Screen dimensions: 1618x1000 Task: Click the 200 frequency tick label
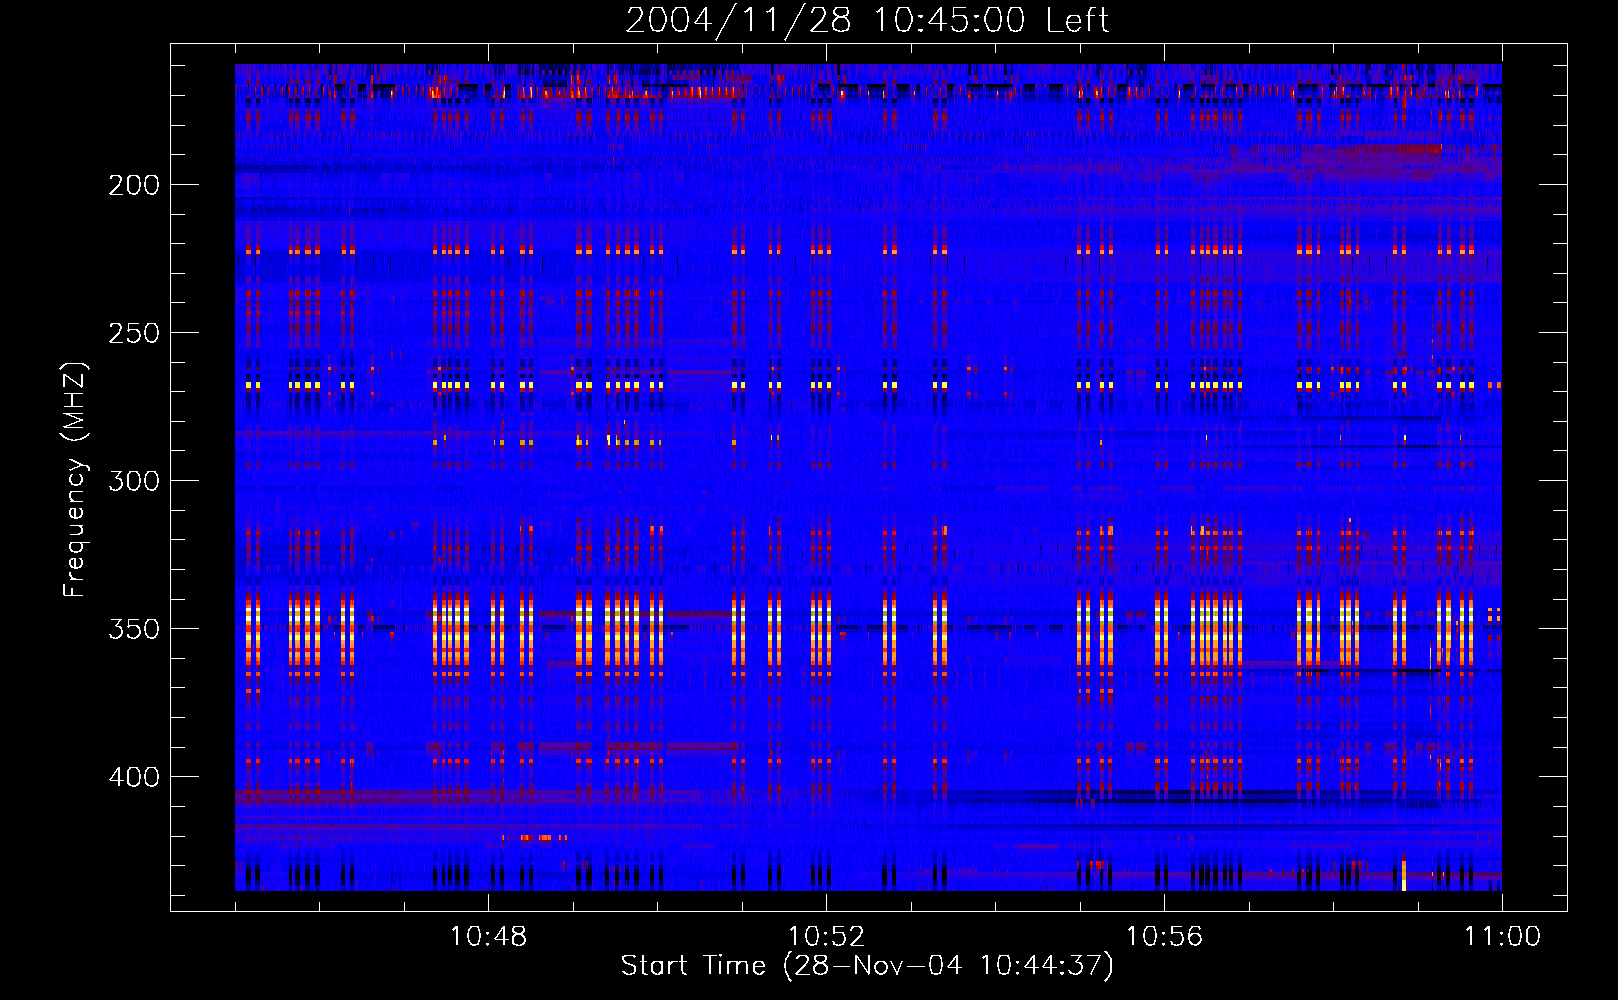[134, 185]
